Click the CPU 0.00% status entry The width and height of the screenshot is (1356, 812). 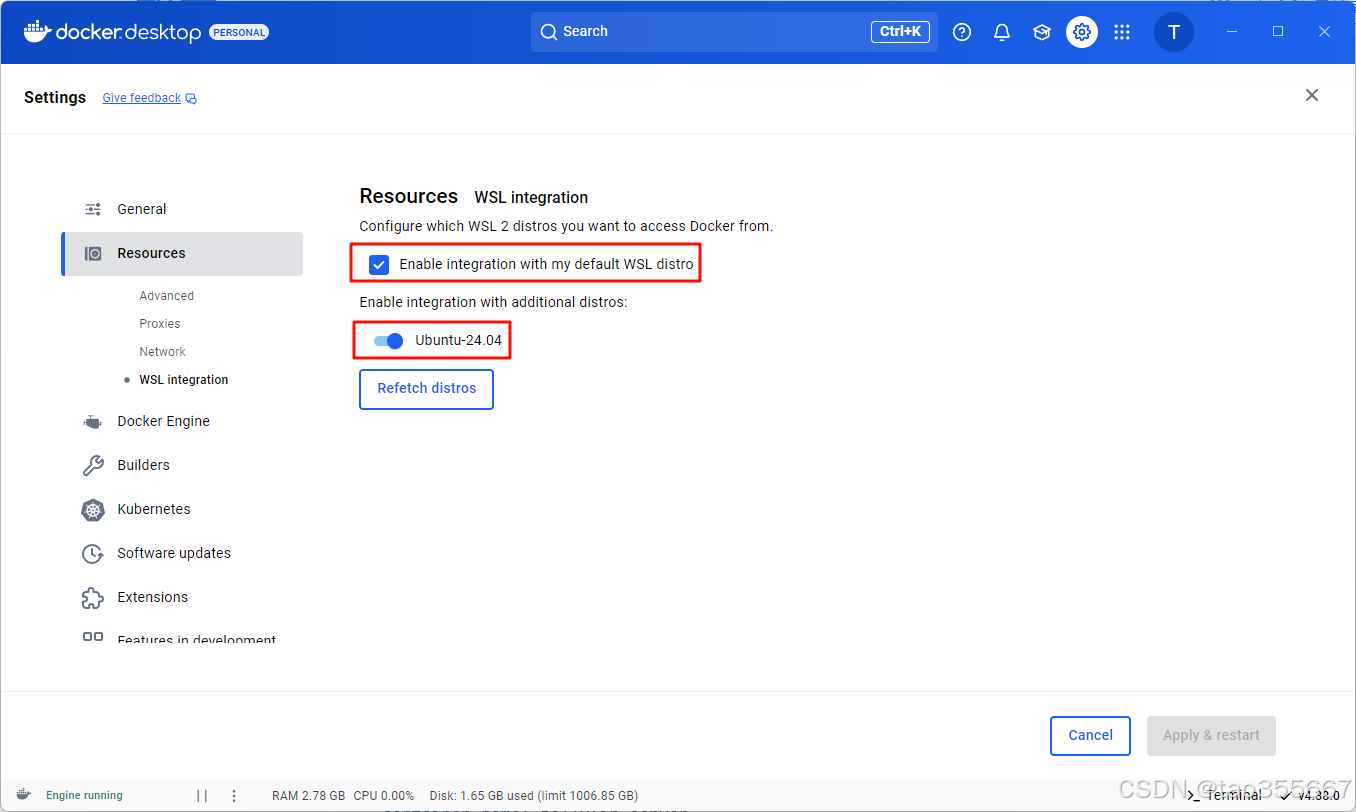(x=384, y=796)
